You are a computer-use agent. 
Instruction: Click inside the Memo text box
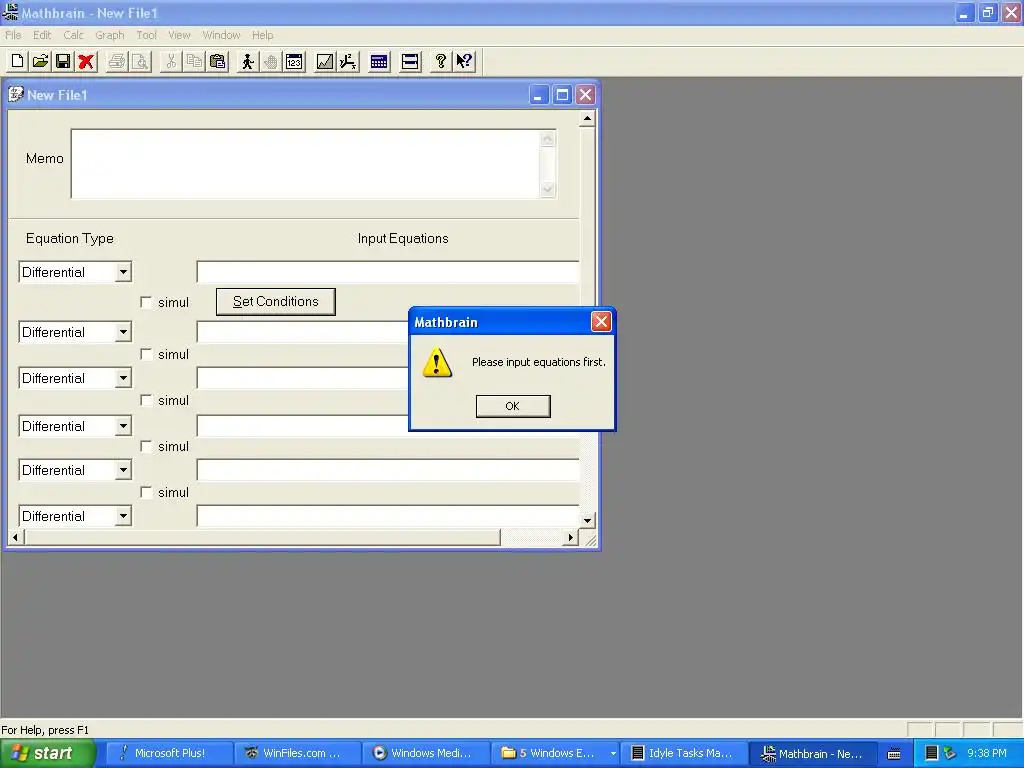(306, 164)
